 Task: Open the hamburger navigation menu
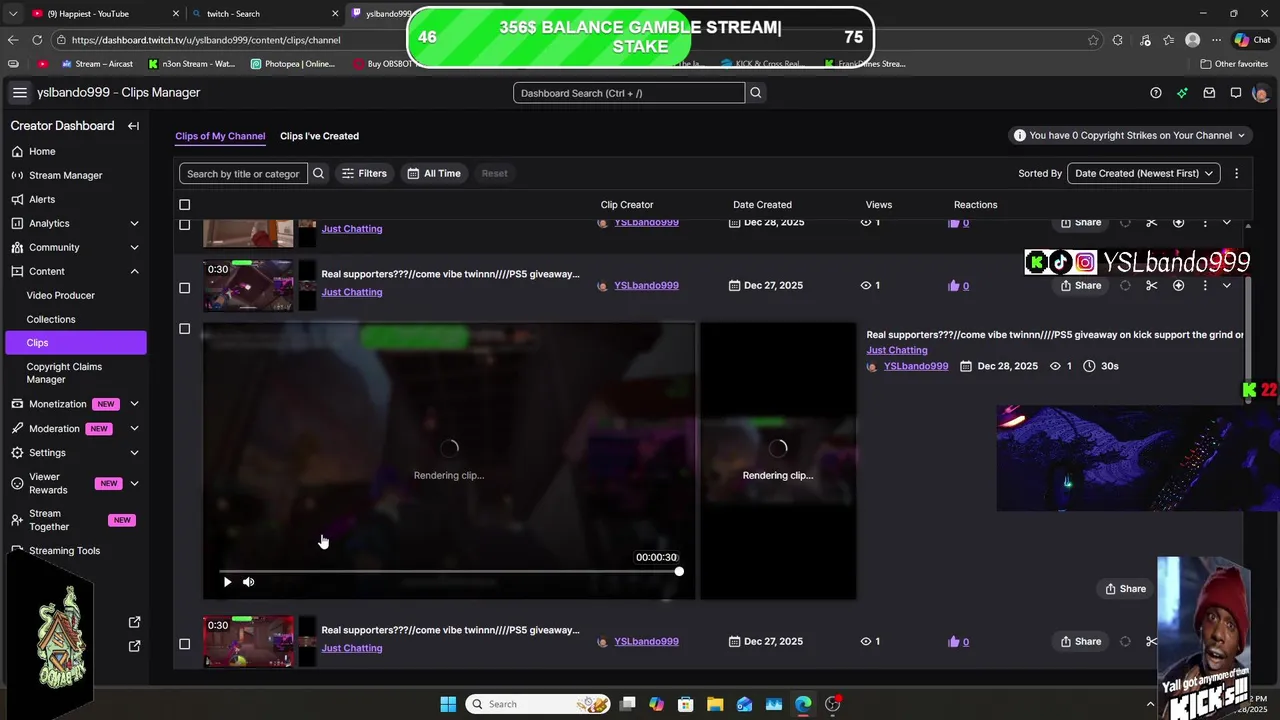click(x=19, y=93)
